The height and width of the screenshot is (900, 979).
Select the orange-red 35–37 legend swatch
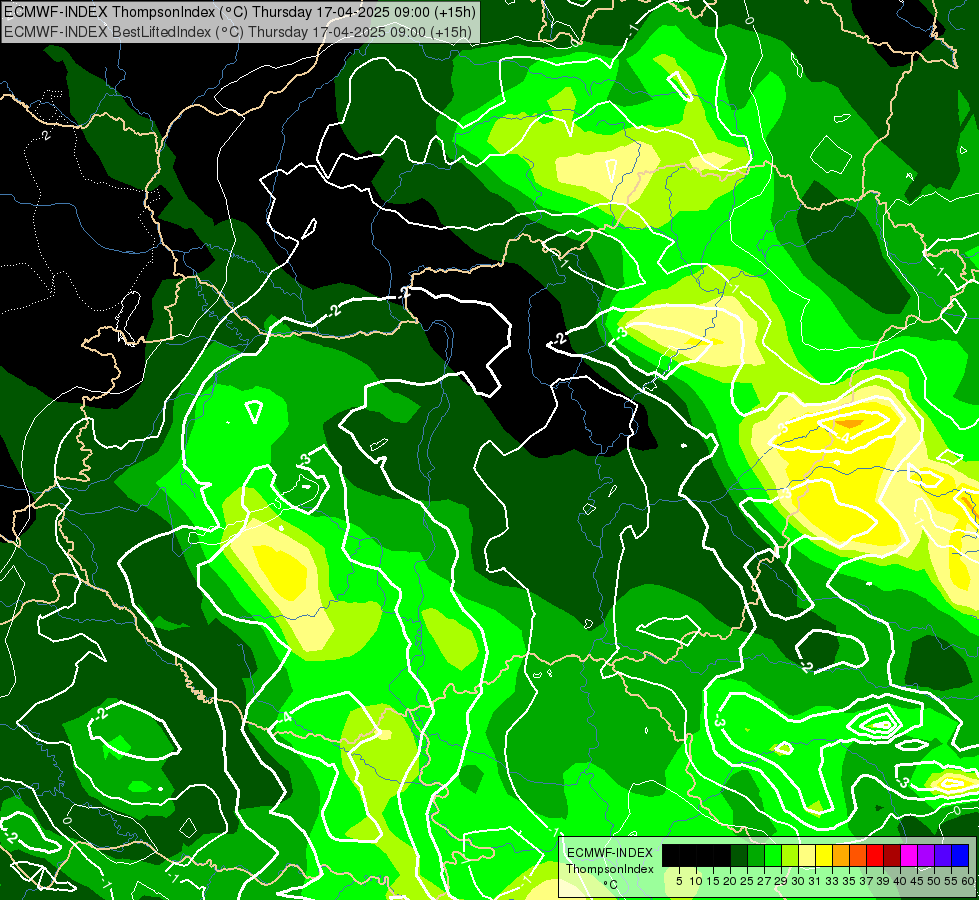[x=858, y=855]
